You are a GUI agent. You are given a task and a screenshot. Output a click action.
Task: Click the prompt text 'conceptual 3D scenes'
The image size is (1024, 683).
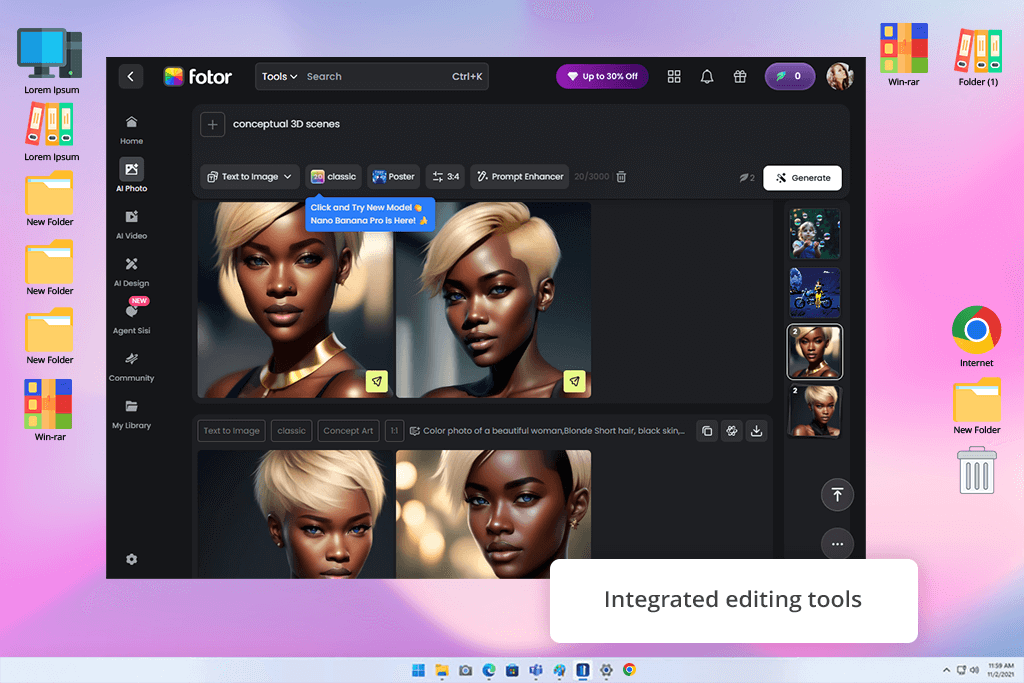point(286,124)
